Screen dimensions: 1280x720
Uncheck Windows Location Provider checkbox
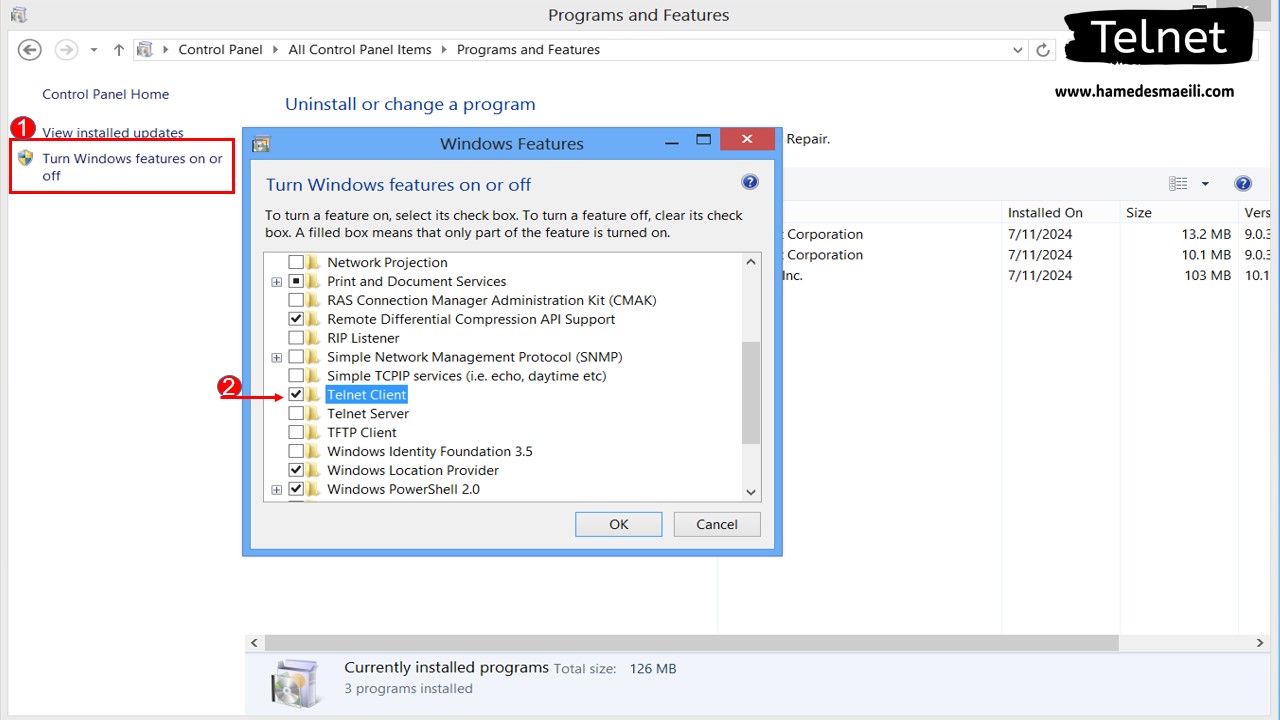(296, 470)
